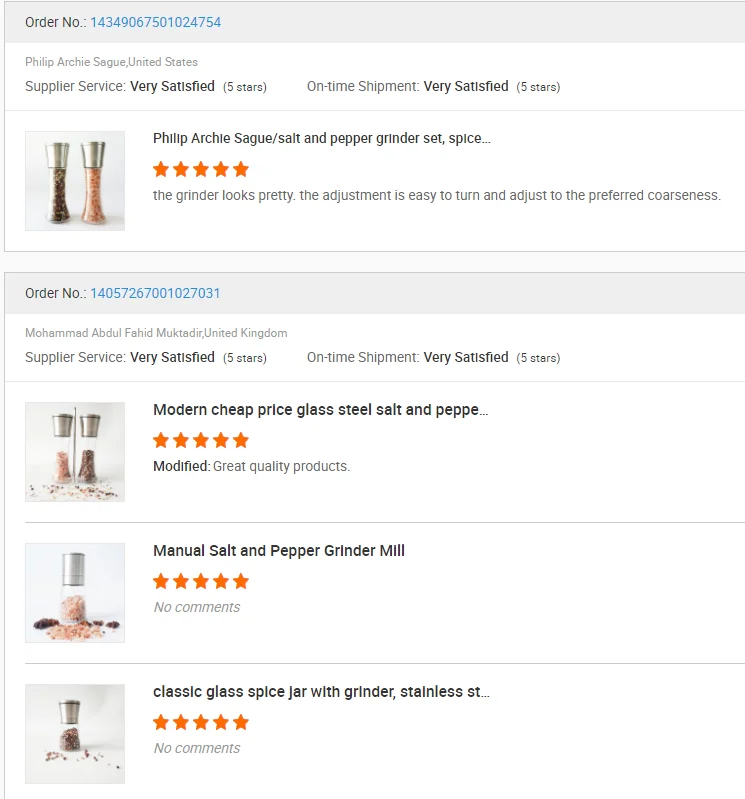Click star rating under classic glass spice jar
This screenshot has height=799, width=745.
pos(200,722)
